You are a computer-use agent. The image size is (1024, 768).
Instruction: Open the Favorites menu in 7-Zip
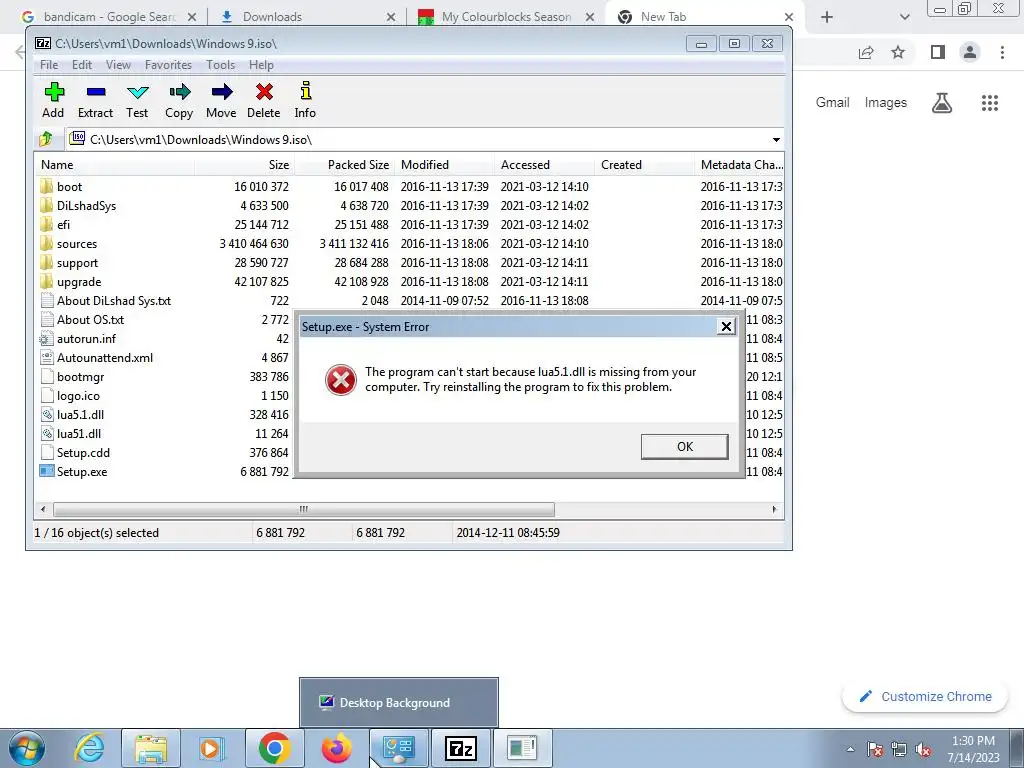[x=168, y=65]
